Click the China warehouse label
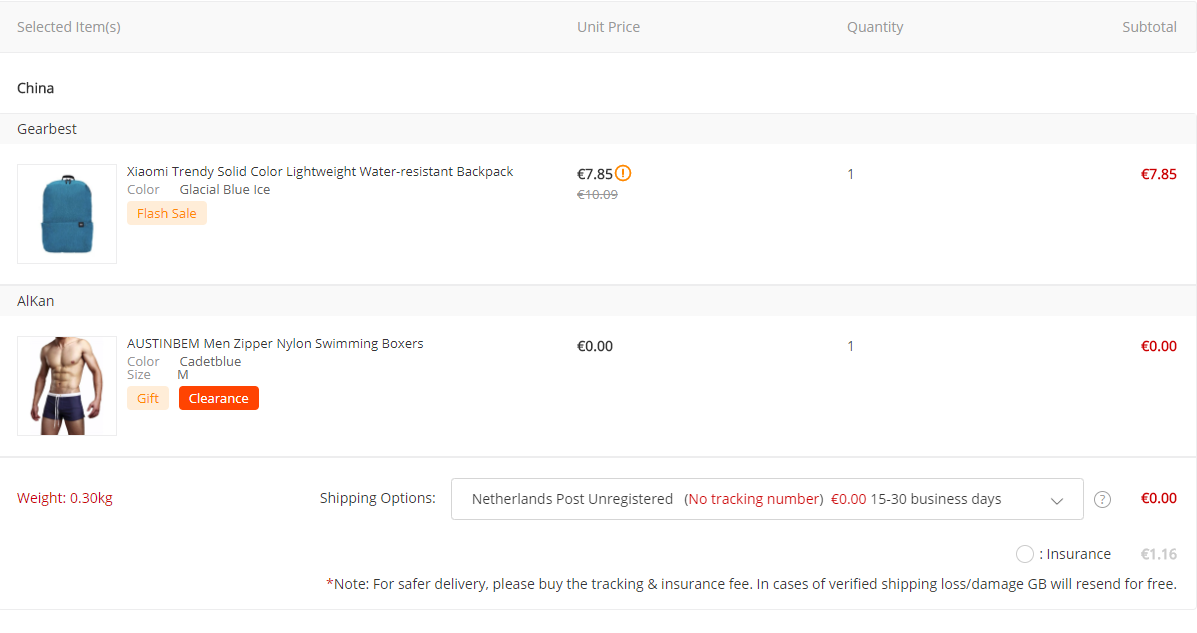Viewport: 1197px width, 633px height. click(x=36, y=88)
